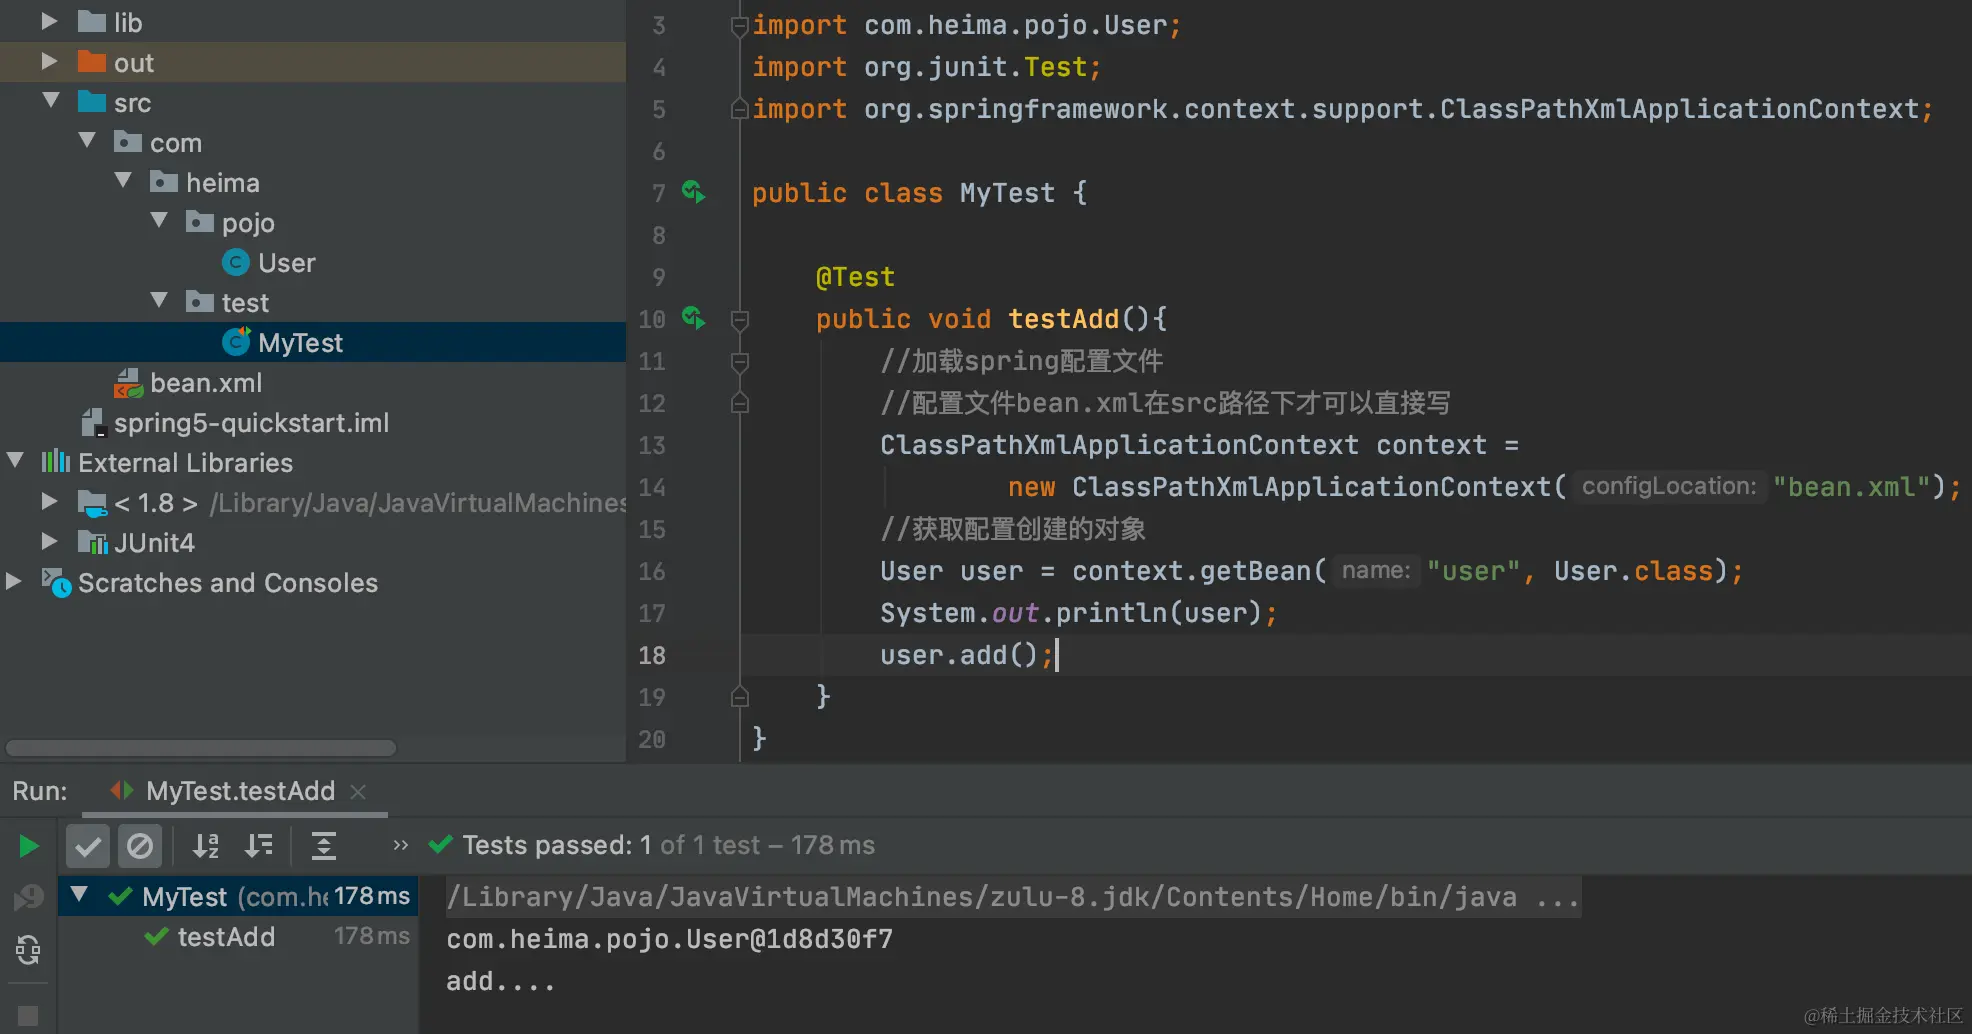Screen dimensions: 1972x1034
Task: Click the expand all test results icon
Action: point(324,847)
